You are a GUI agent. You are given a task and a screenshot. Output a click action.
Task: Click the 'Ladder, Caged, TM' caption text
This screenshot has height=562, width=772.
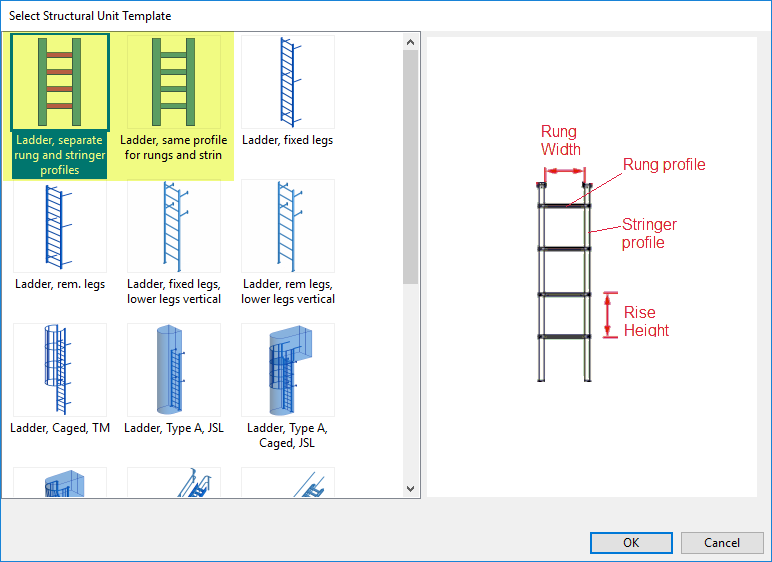coord(60,428)
